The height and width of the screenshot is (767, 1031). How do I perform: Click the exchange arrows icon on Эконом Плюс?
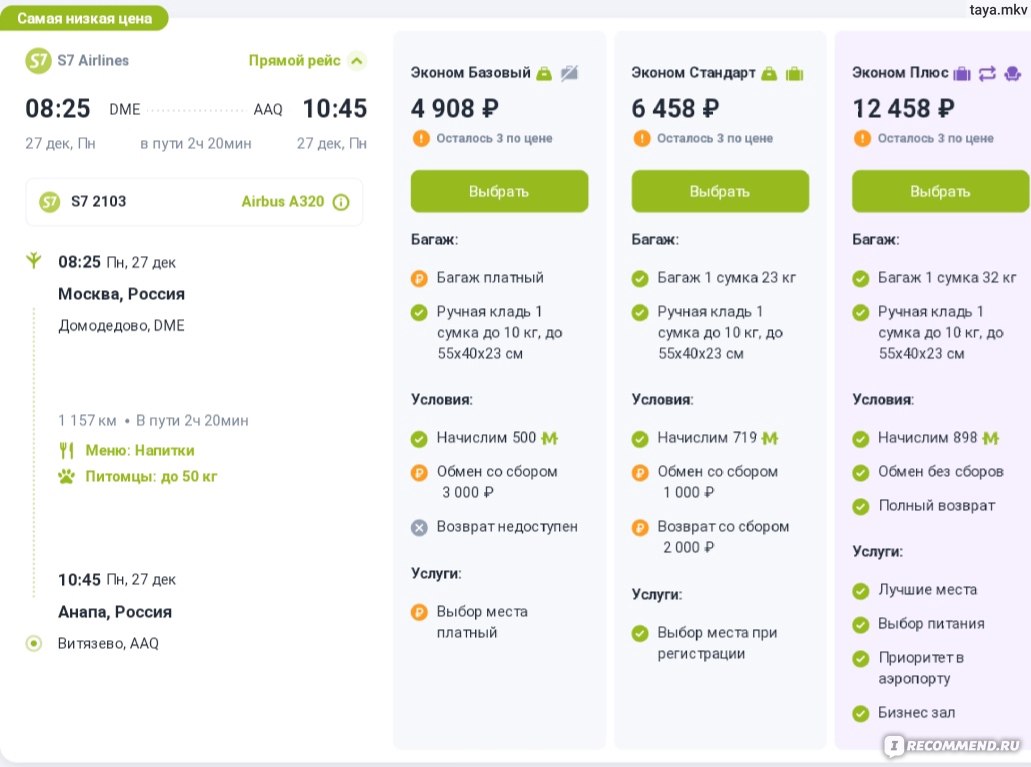coord(987,73)
